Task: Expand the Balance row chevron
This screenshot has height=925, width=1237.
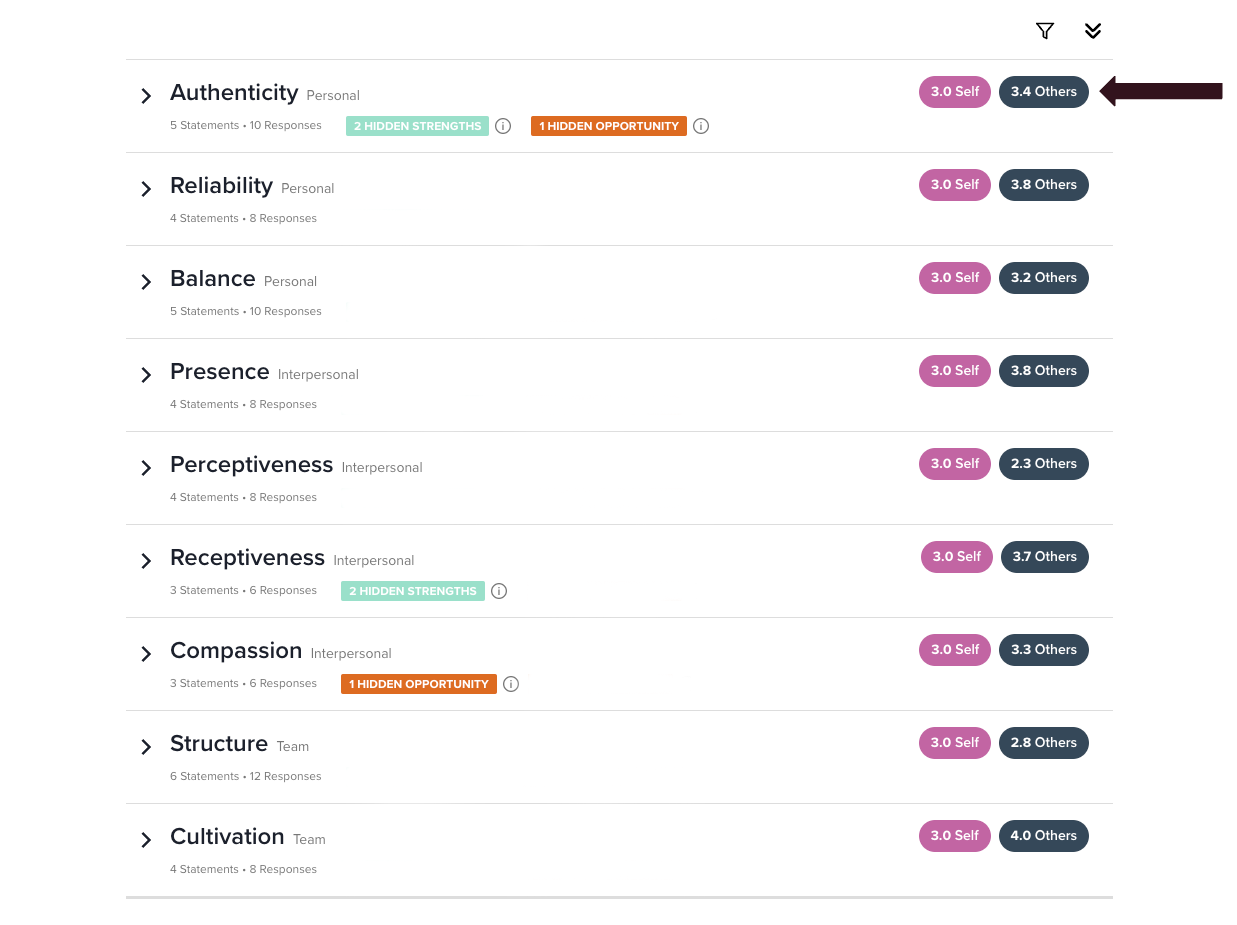Action: click(x=146, y=282)
